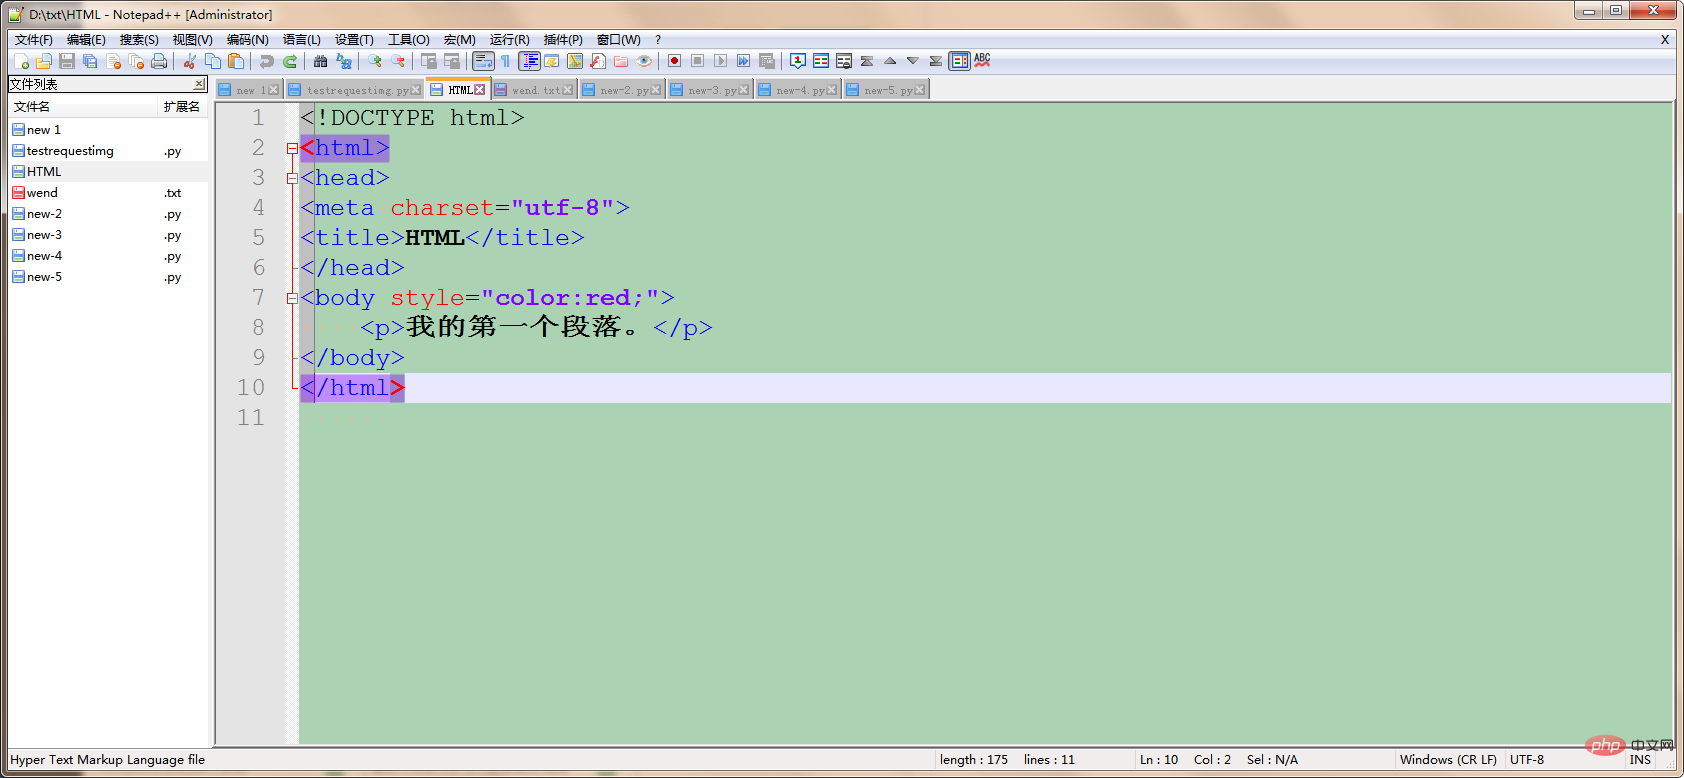The image size is (1684, 778).
Task: Close the new-4.py tab
Action: tap(832, 90)
